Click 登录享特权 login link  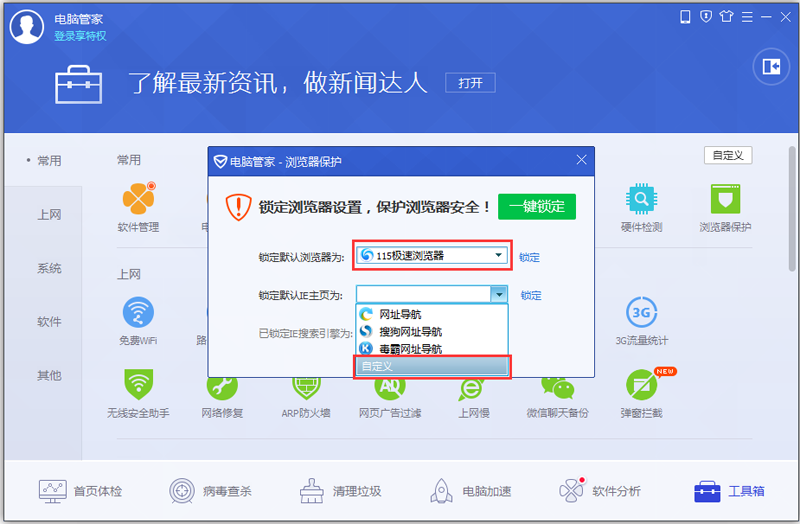[80, 36]
